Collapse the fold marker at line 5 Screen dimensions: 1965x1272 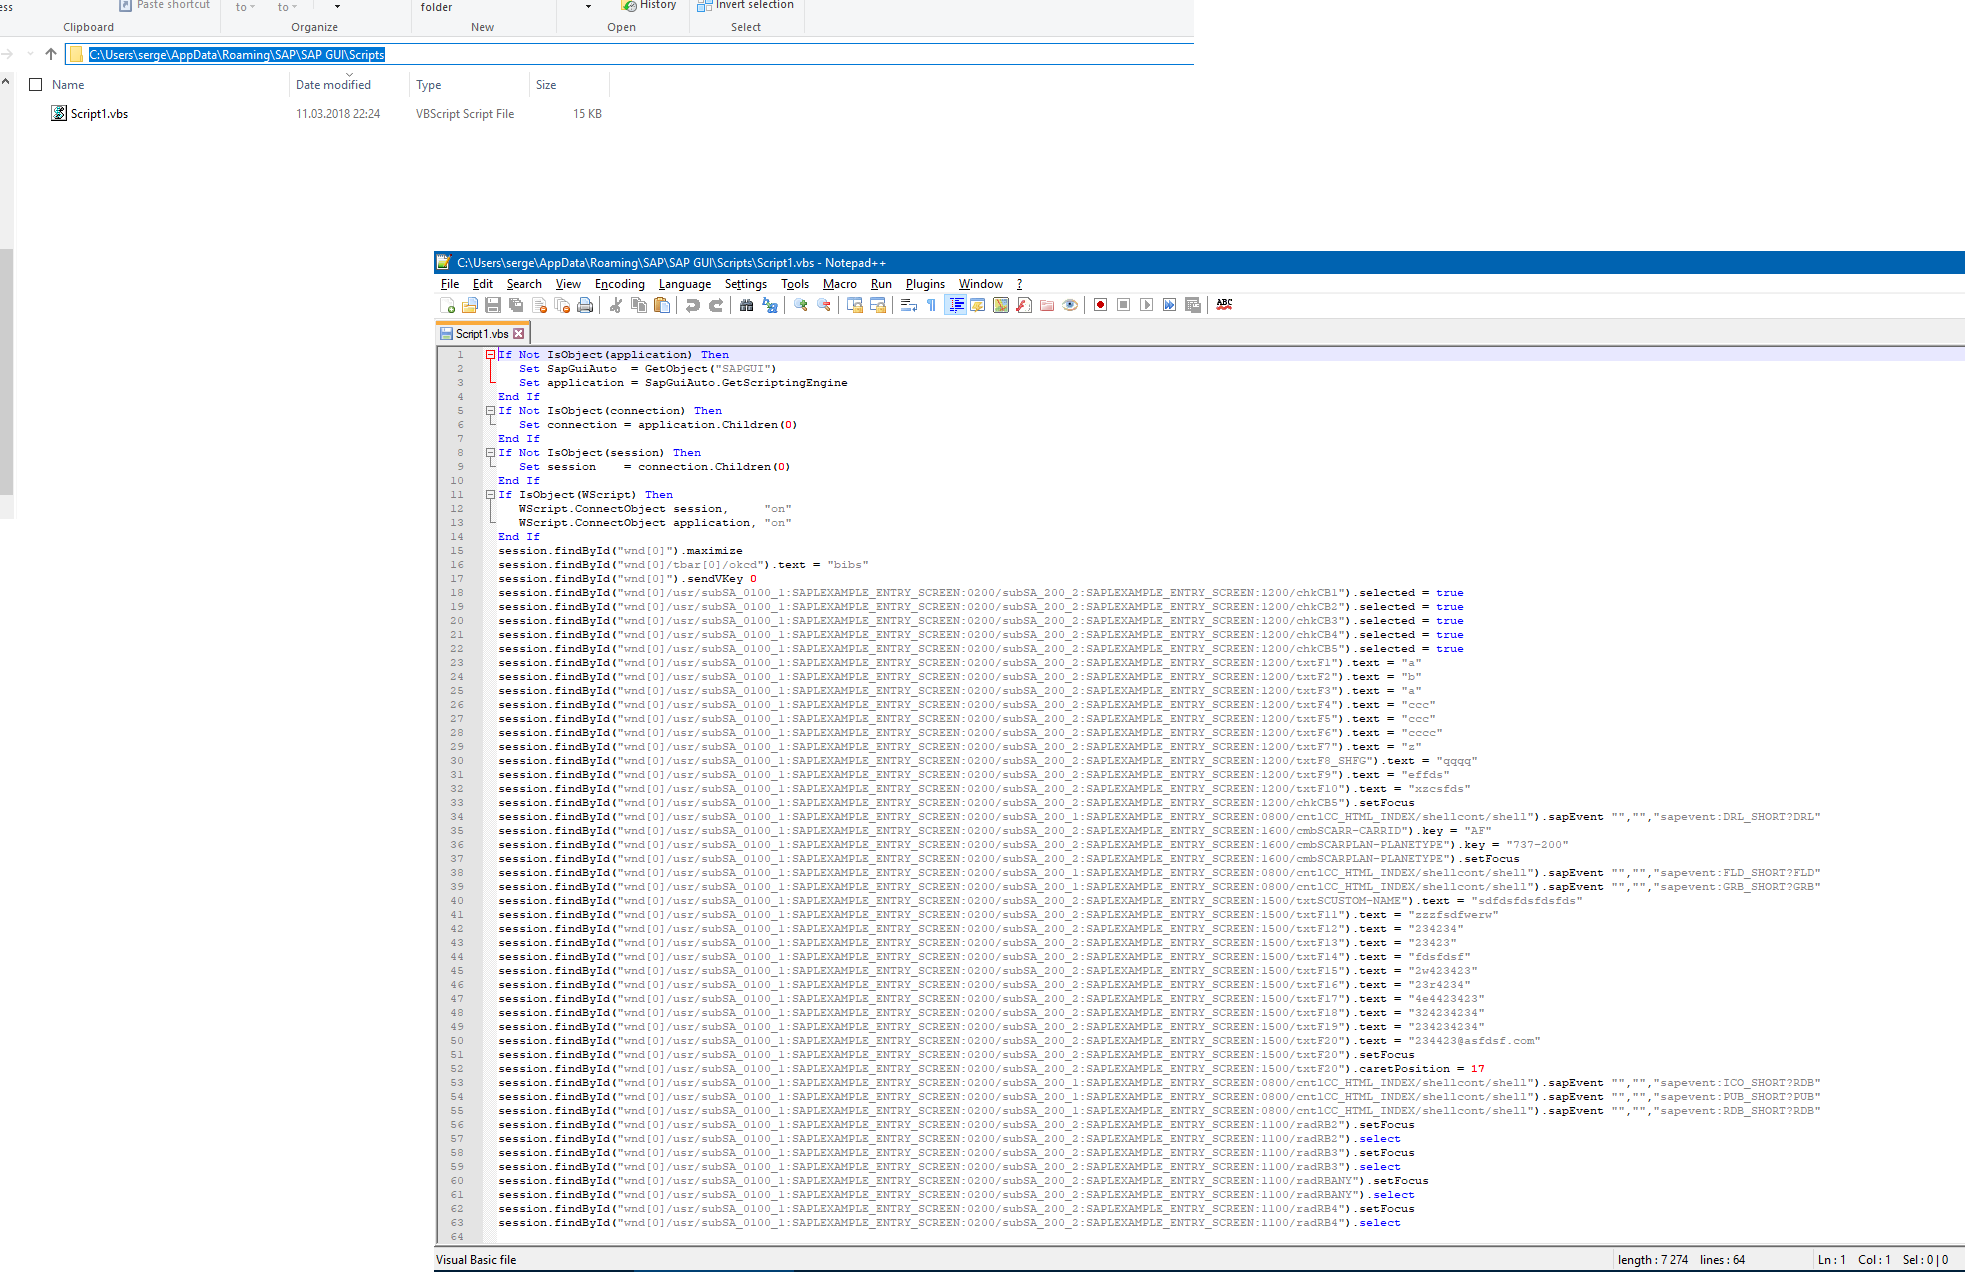click(x=491, y=411)
